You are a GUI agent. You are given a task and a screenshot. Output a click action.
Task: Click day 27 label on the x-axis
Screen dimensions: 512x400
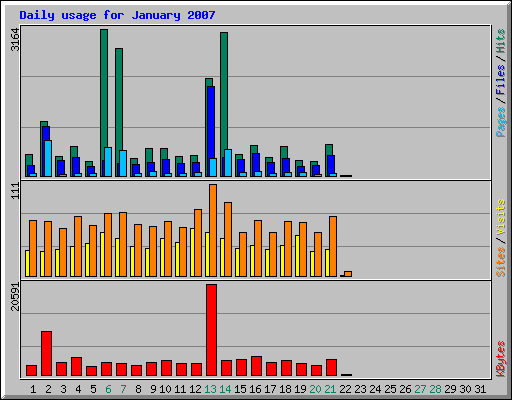point(420,389)
